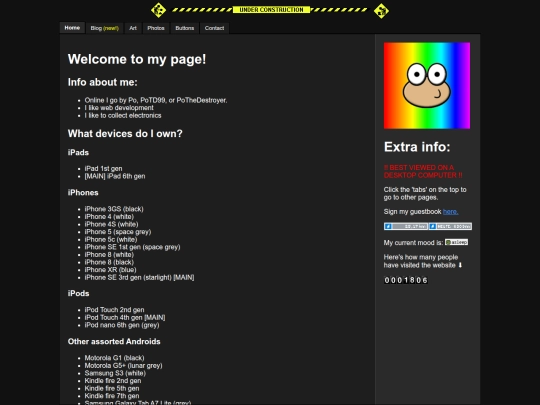The height and width of the screenshot is (405, 540).
Task: Go to the Photos tab
Action: tap(156, 28)
